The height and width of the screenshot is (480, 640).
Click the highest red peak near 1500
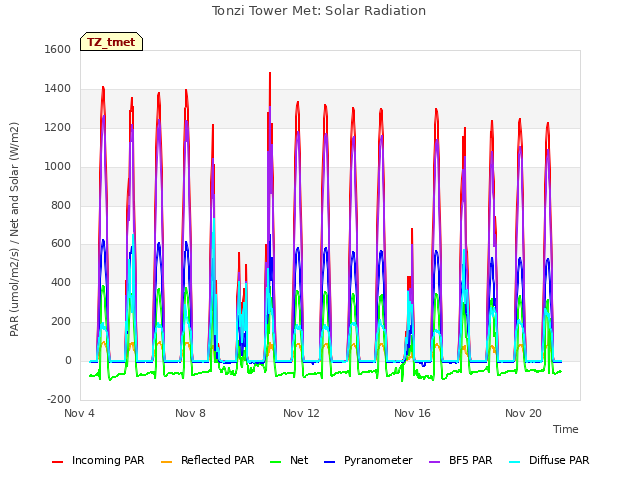[270, 74]
